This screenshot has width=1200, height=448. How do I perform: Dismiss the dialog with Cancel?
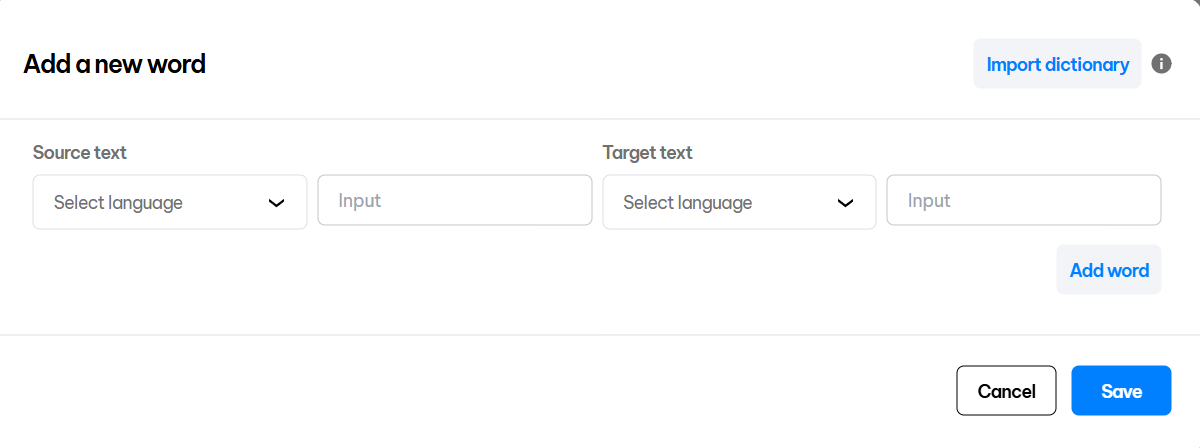1006,391
